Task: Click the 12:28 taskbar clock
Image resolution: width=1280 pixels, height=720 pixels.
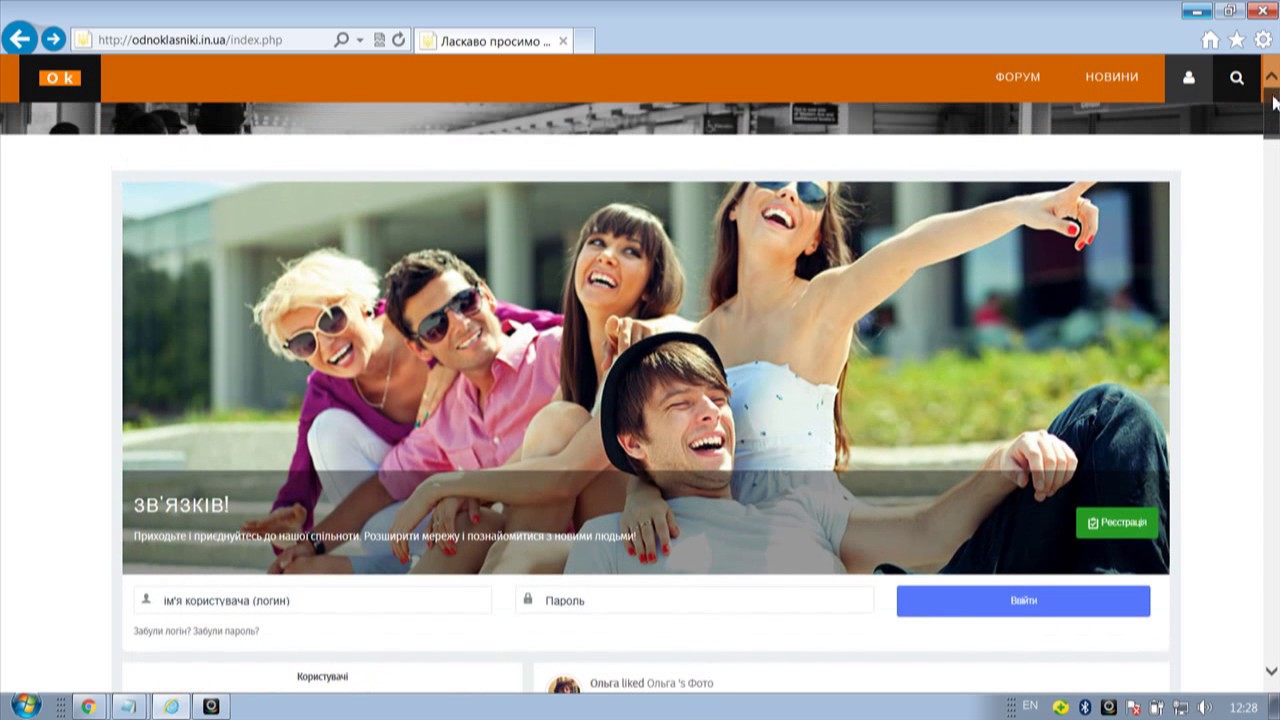Action: tap(1243, 707)
